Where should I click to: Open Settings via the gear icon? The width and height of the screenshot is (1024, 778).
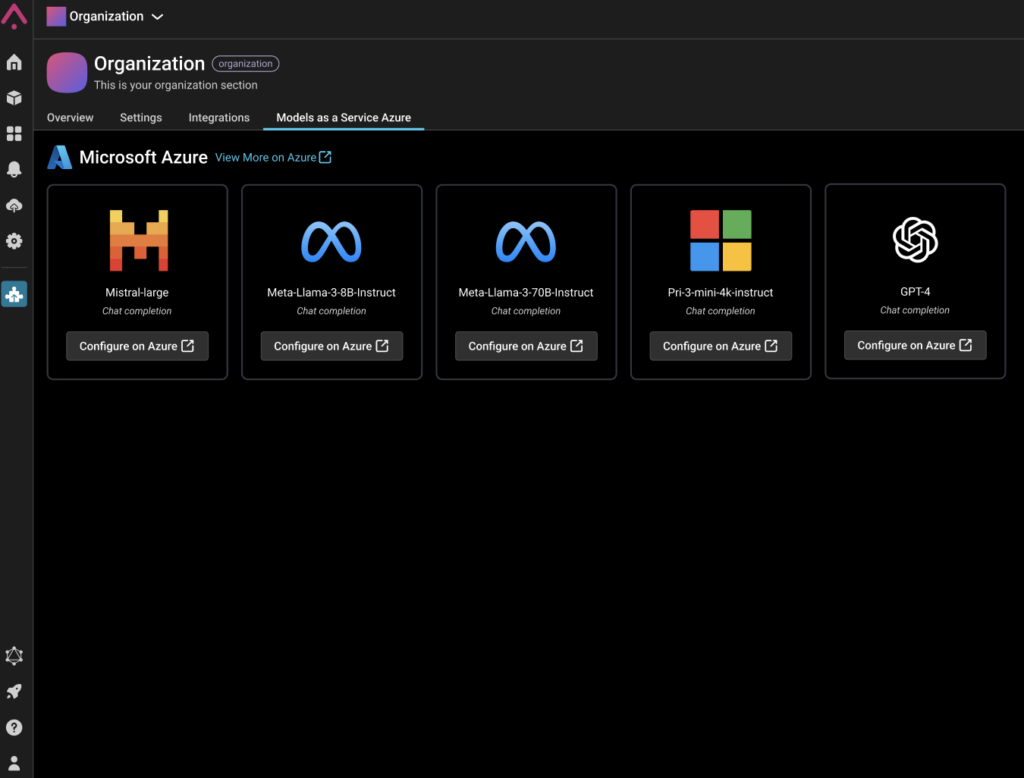[x=14, y=241]
